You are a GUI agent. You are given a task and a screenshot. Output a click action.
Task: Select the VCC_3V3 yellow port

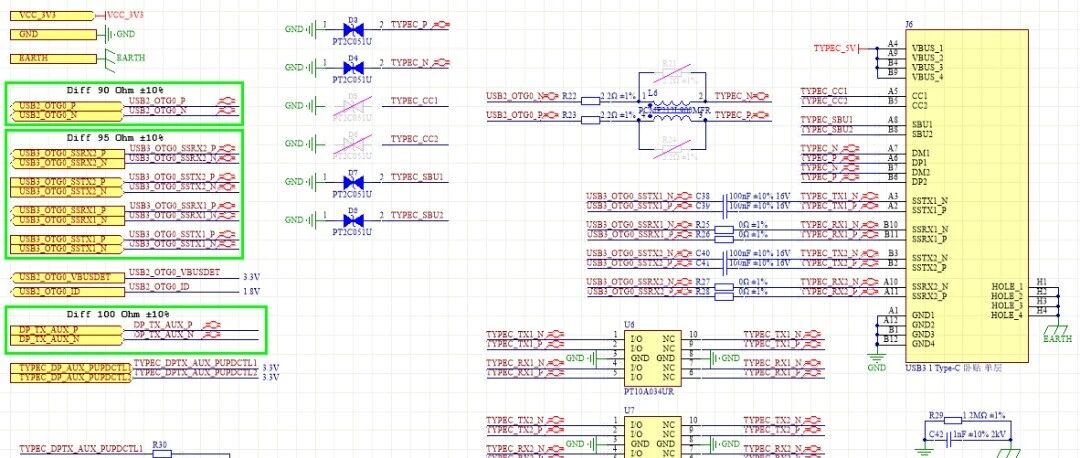(54, 15)
